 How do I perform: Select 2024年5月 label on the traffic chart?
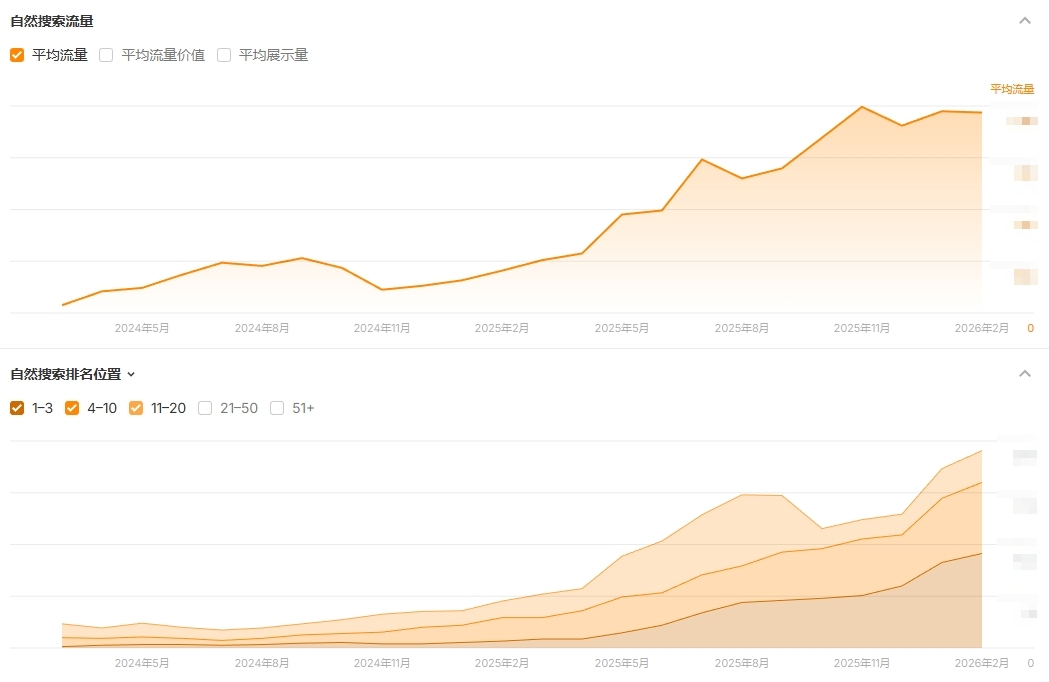(142, 328)
